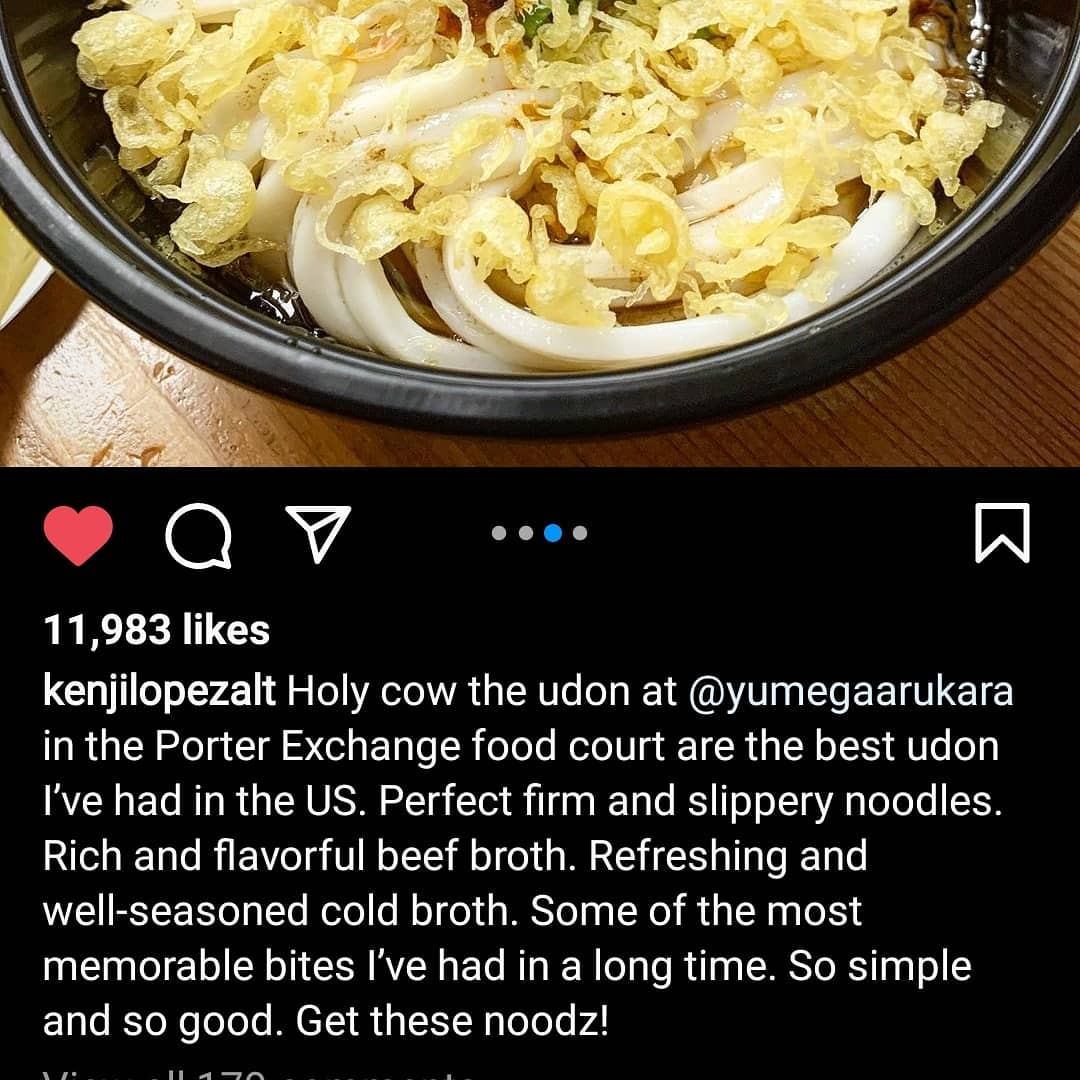Save post with the bookmark icon
Screen dimensions: 1080x1080
(x=1002, y=532)
